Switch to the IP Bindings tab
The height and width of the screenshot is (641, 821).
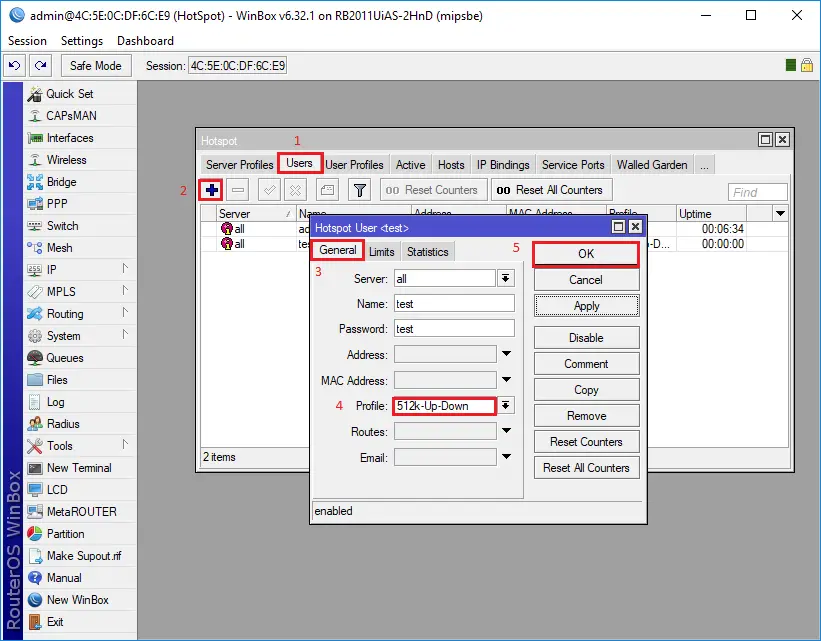[503, 165]
